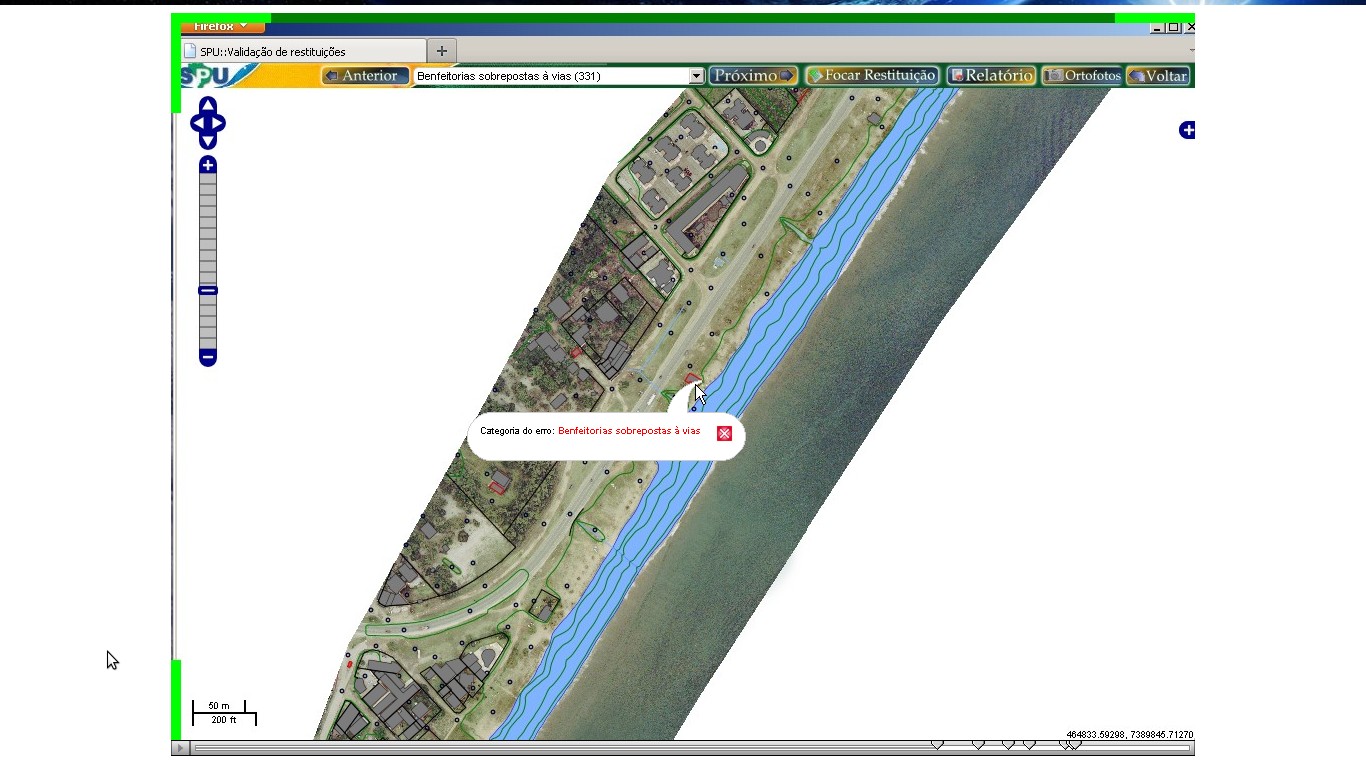Pan the map north with up arrow
This screenshot has height=768, width=1366.
point(208,105)
